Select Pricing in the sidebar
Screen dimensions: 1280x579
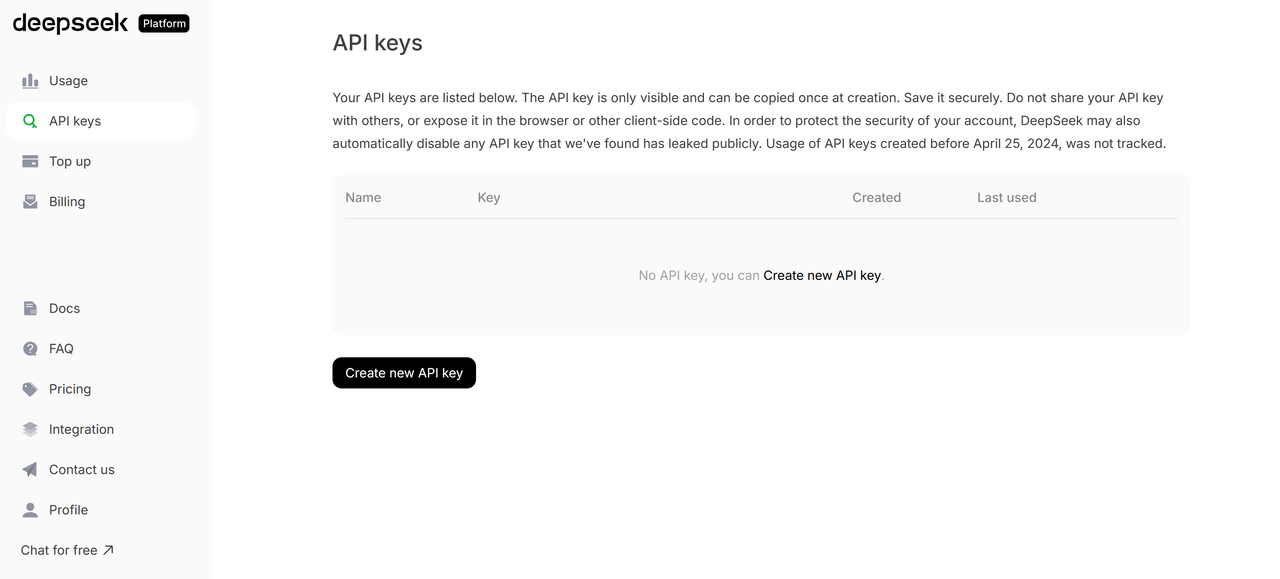tap(70, 389)
